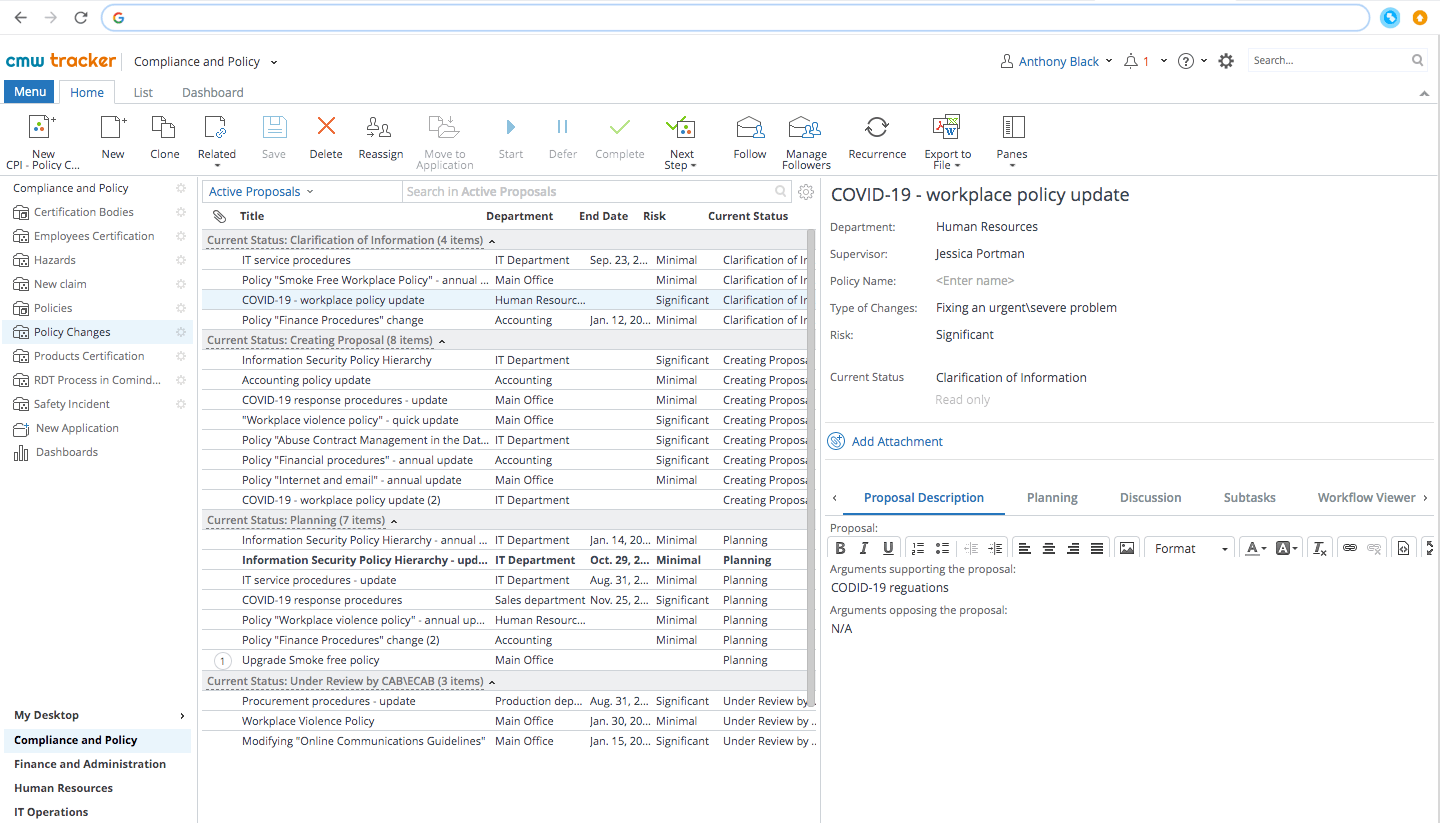This screenshot has height=823, width=1440.
Task: Open the Subtasks tab
Action: point(1249,497)
